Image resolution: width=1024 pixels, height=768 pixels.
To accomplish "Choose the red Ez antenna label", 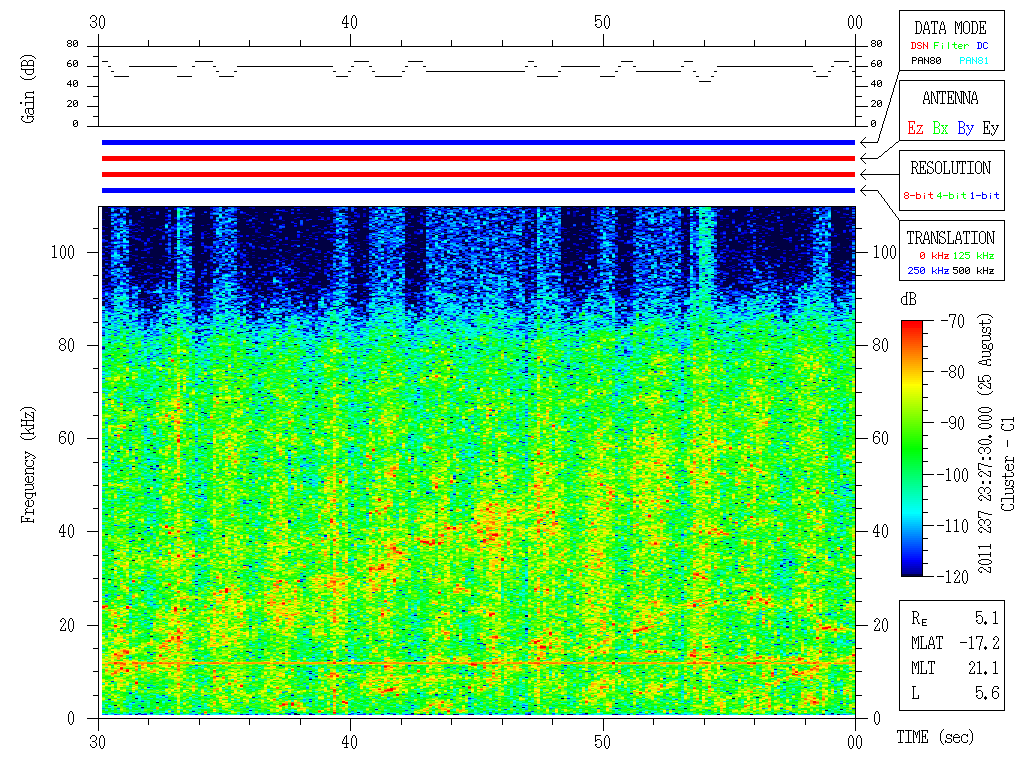I will point(915,128).
